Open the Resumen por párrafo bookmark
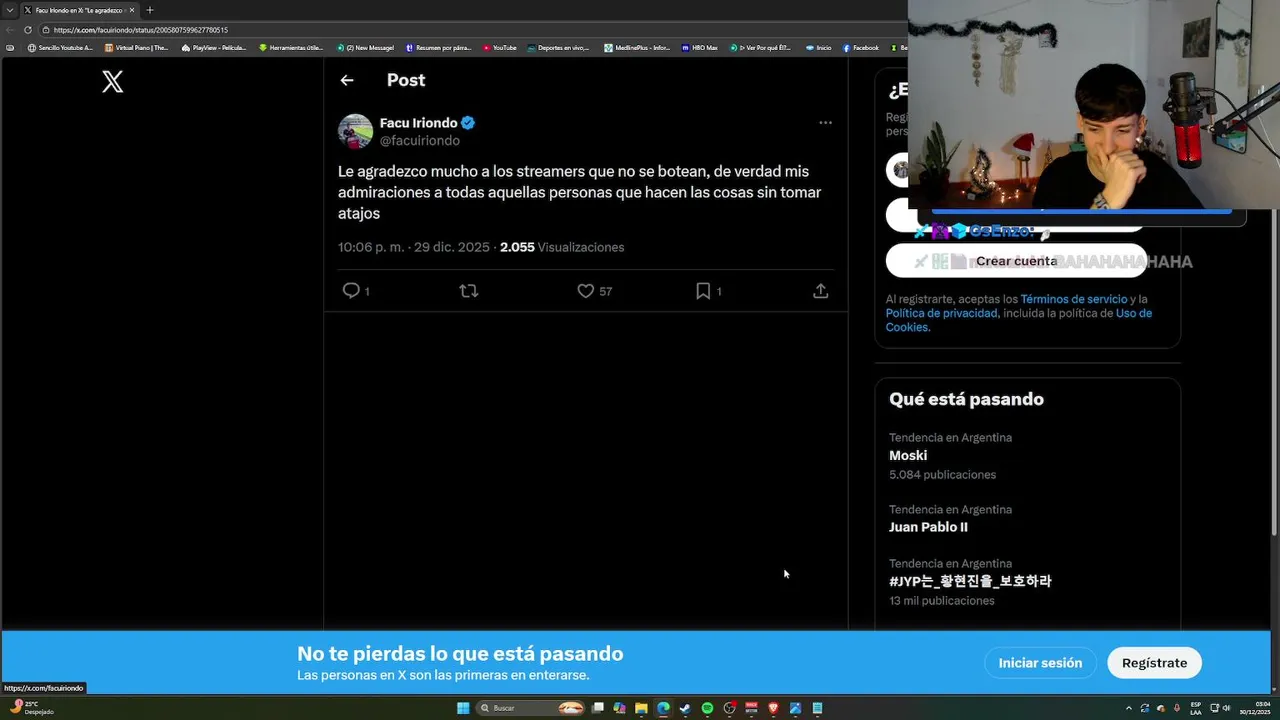This screenshot has height=720, width=1280. pos(439,48)
